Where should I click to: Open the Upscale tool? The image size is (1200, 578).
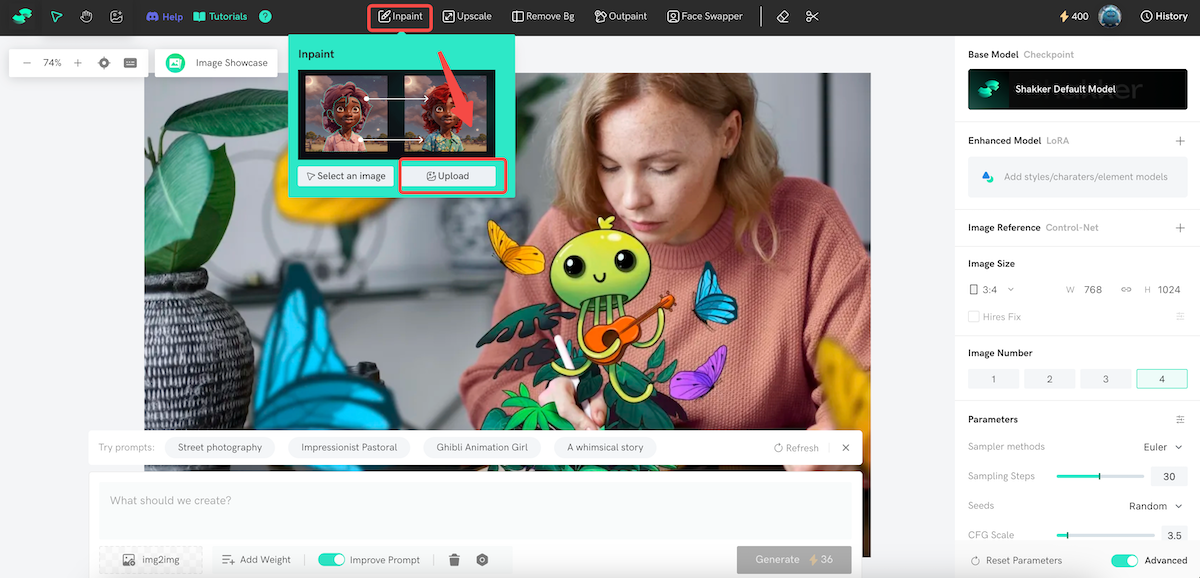point(467,16)
